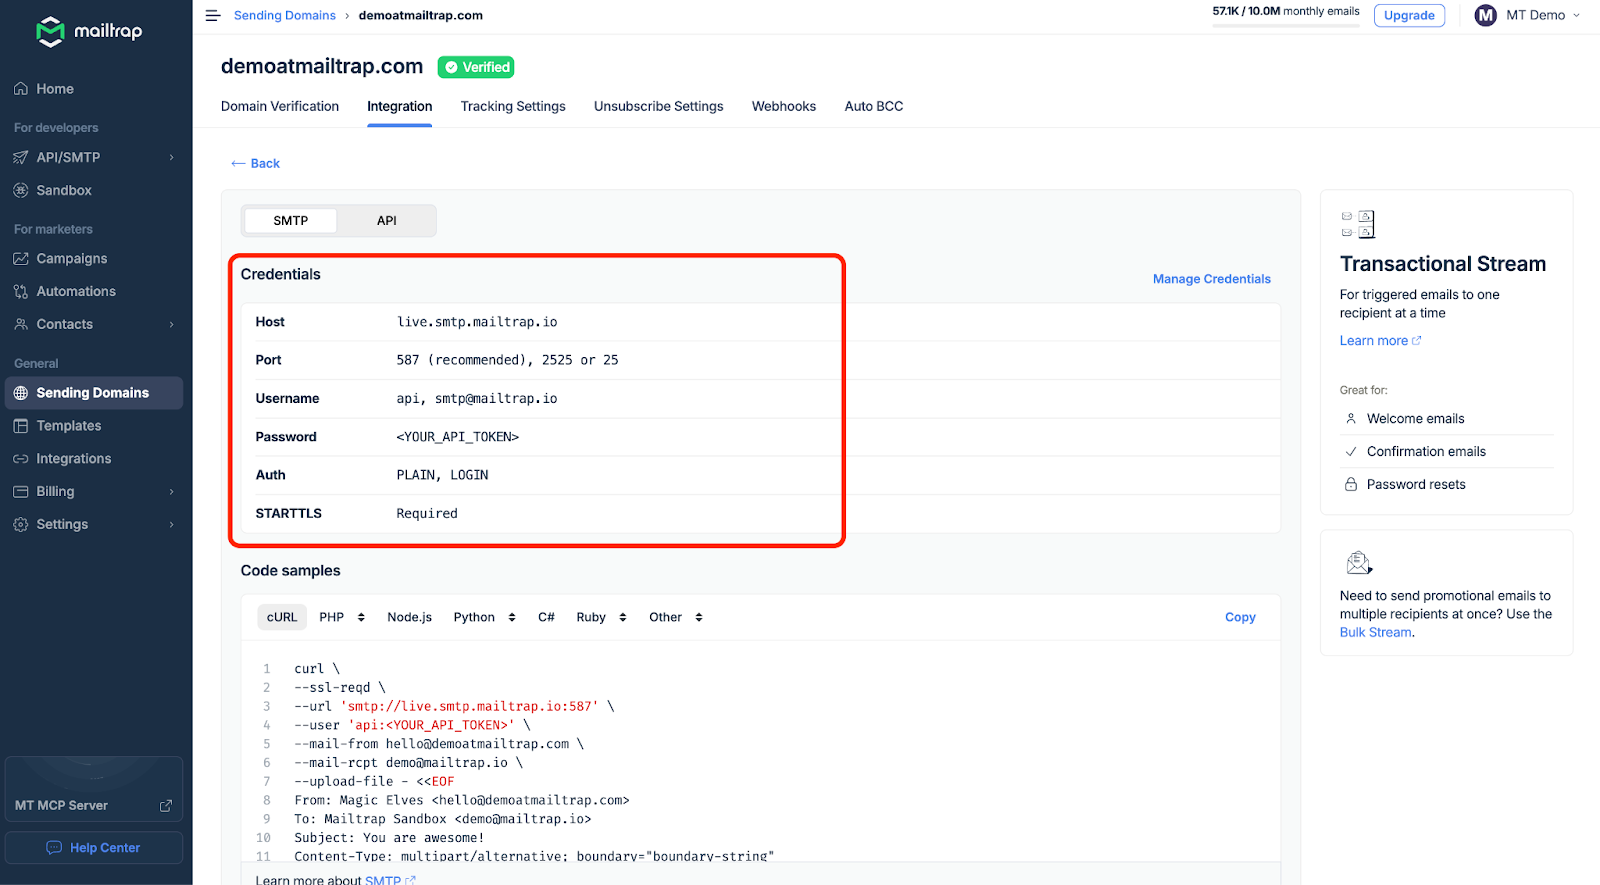The image size is (1600, 885).
Task: Open the Ruby code sample dropdown
Action: 602,617
